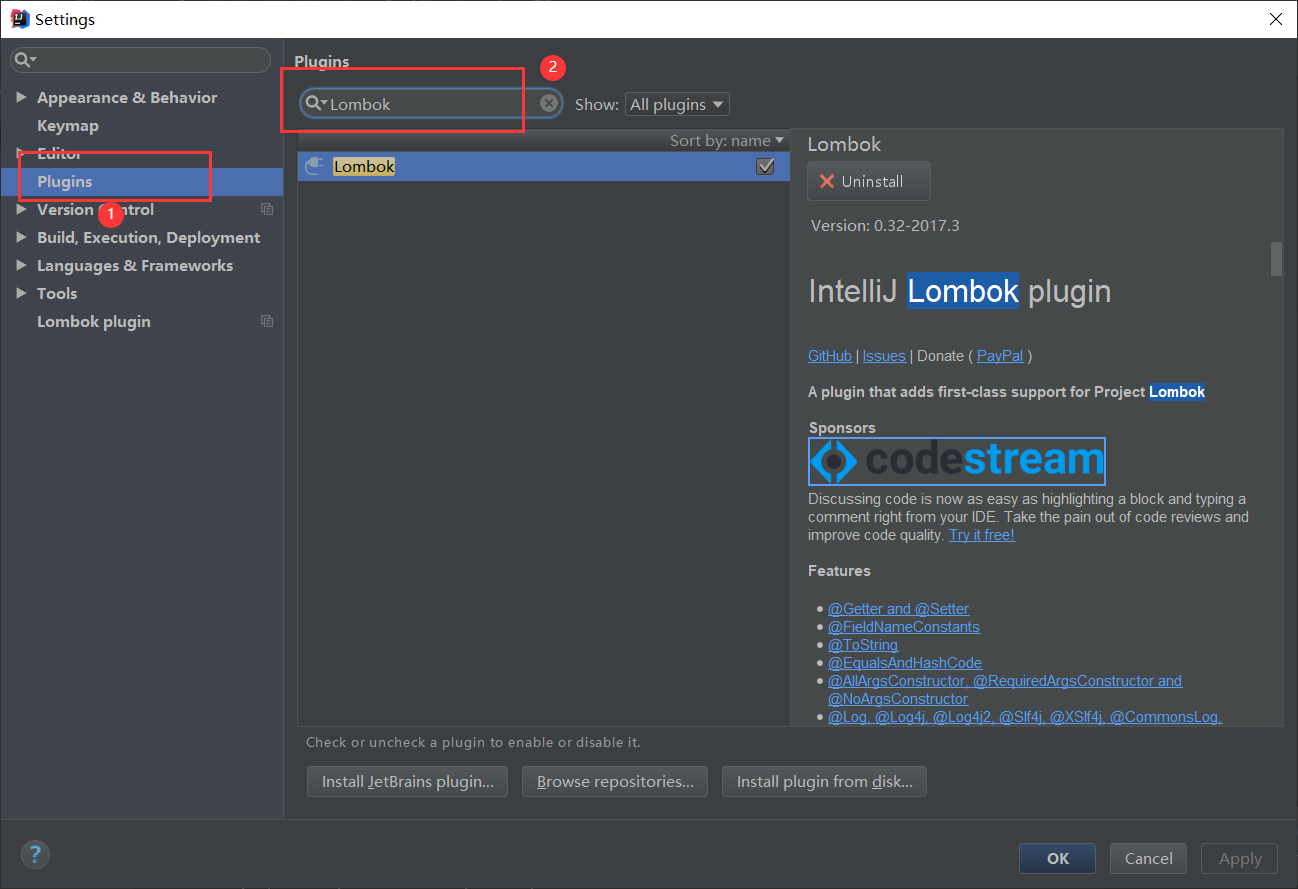Viewport: 1298px width, 889px height.
Task: Open the @Getter and @Setter link
Action: coord(898,609)
